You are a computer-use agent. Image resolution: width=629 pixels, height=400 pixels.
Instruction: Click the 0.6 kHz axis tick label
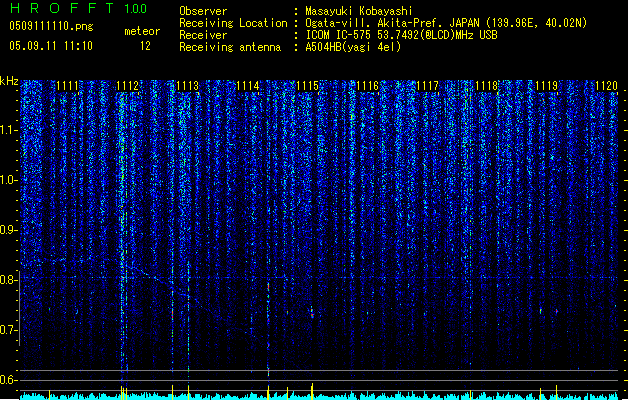(9, 380)
